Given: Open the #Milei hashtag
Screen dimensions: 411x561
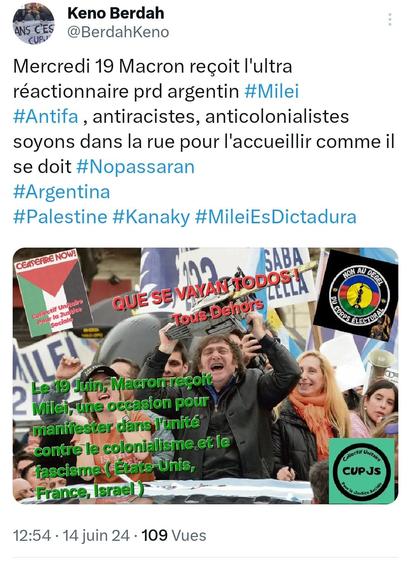Looking at the screenshot, I should [271, 91].
